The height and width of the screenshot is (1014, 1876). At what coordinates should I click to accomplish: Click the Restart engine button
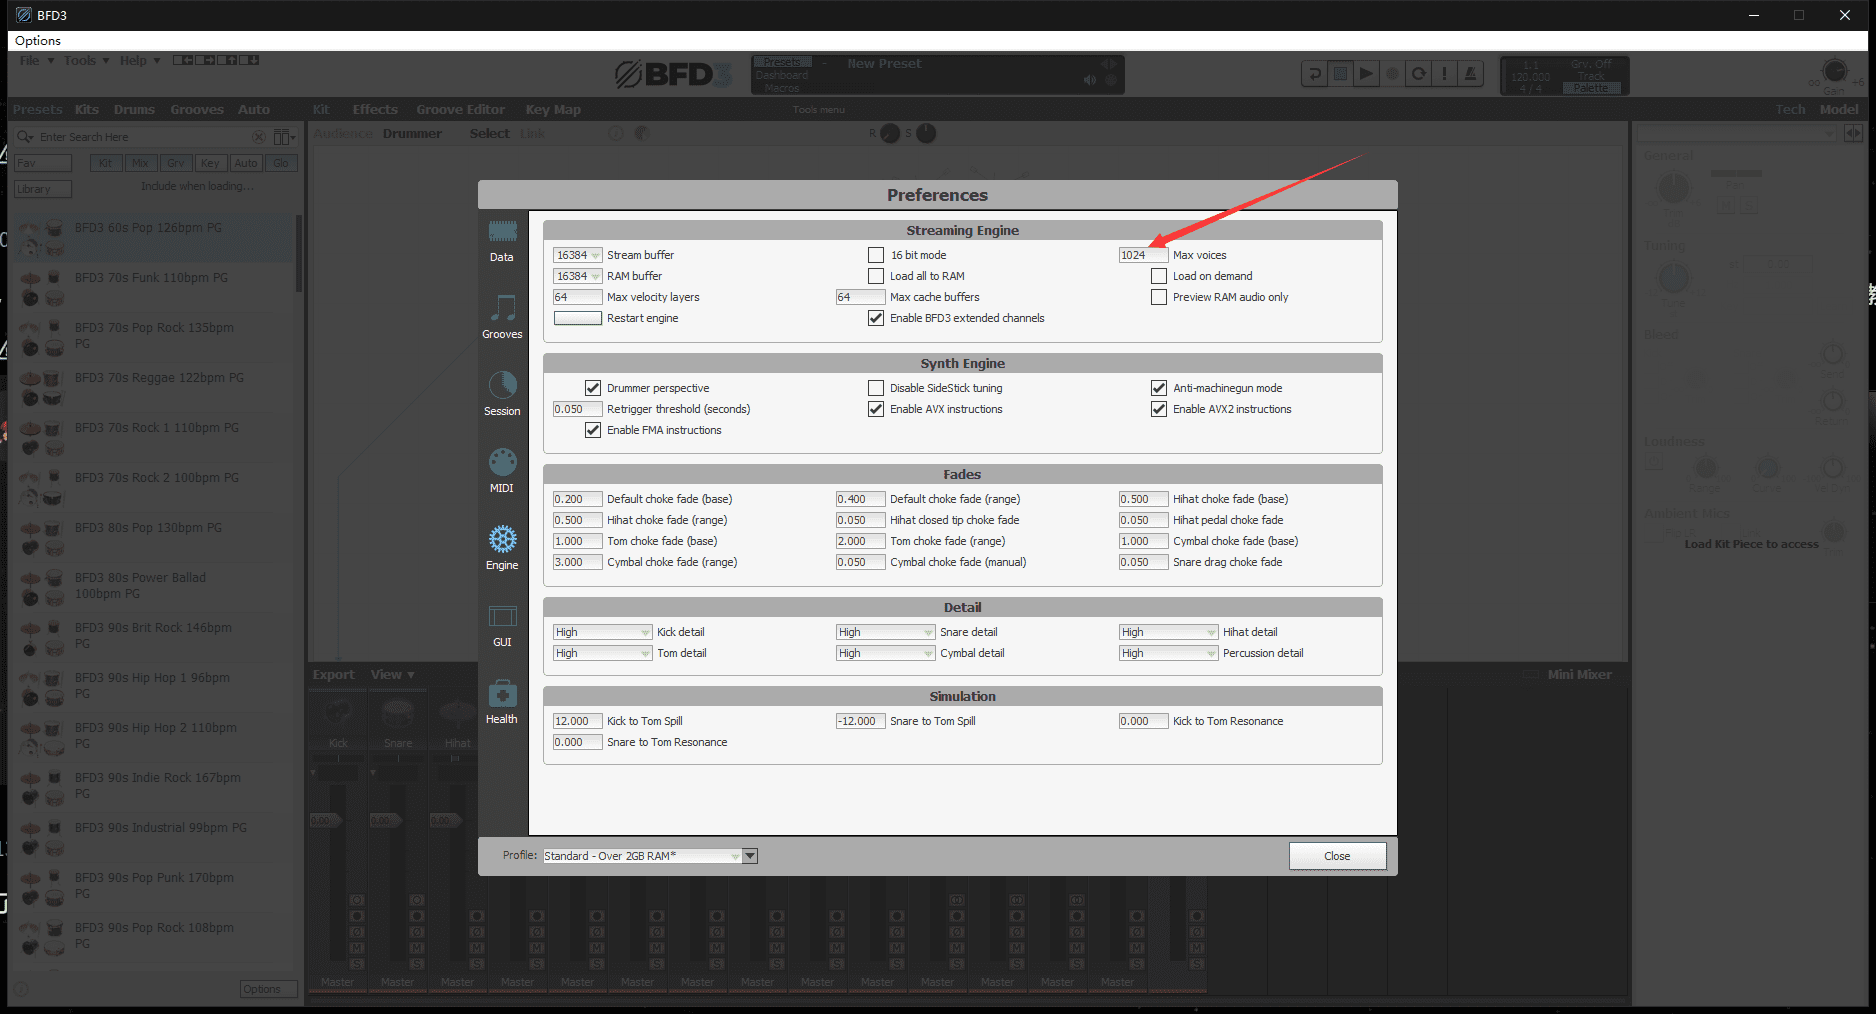[x=578, y=318]
